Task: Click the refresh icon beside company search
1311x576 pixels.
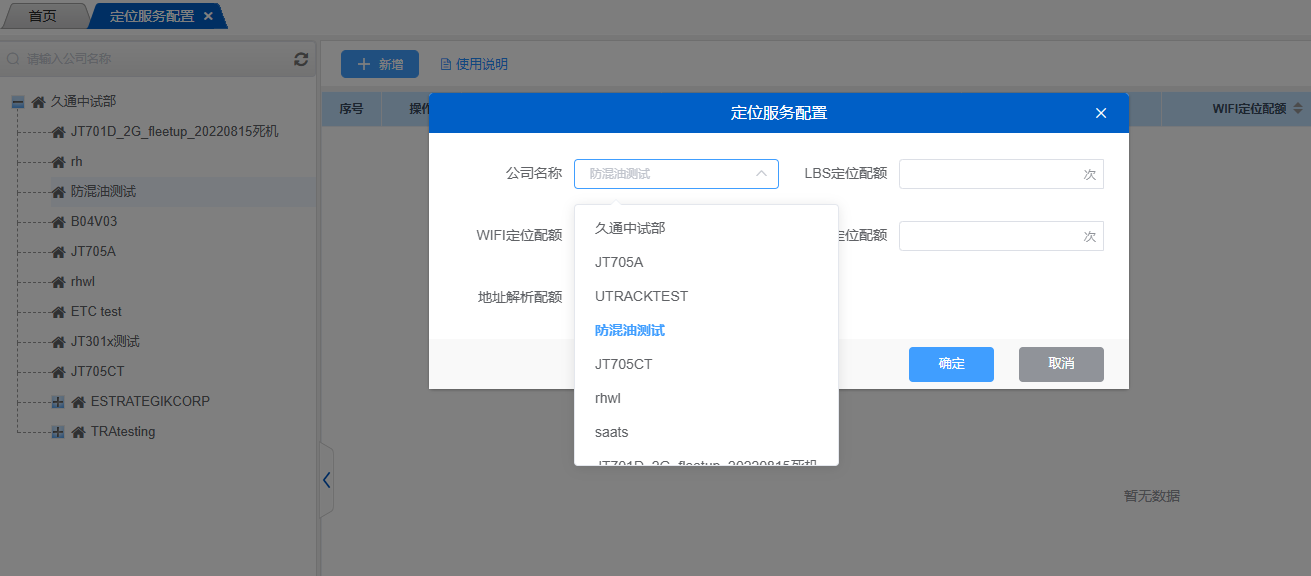Action: (x=301, y=60)
